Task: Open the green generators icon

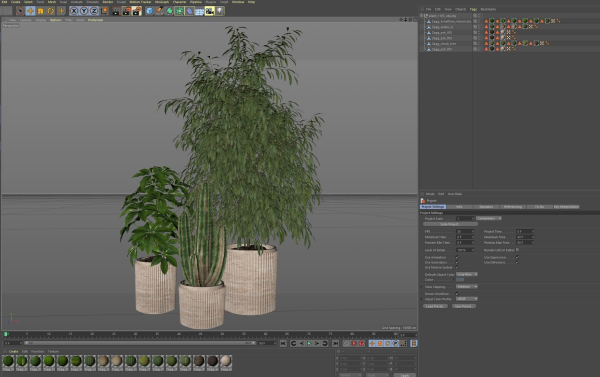Action: tap(169, 11)
